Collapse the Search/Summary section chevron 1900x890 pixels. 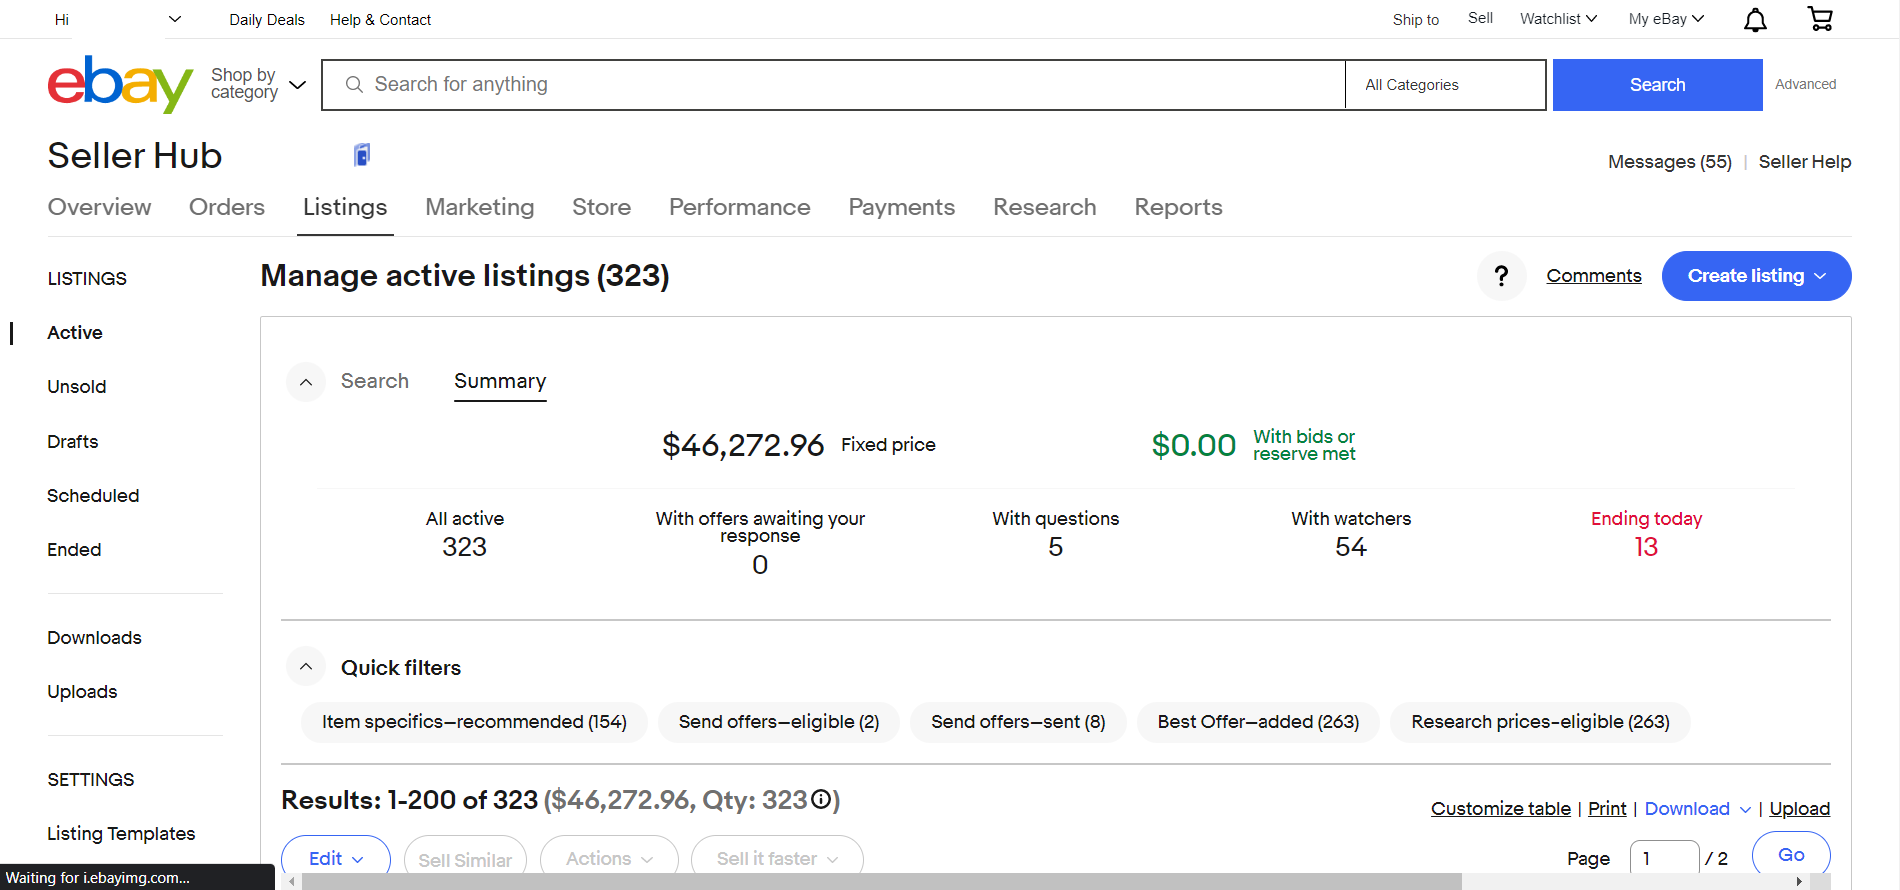click(306, 382)
